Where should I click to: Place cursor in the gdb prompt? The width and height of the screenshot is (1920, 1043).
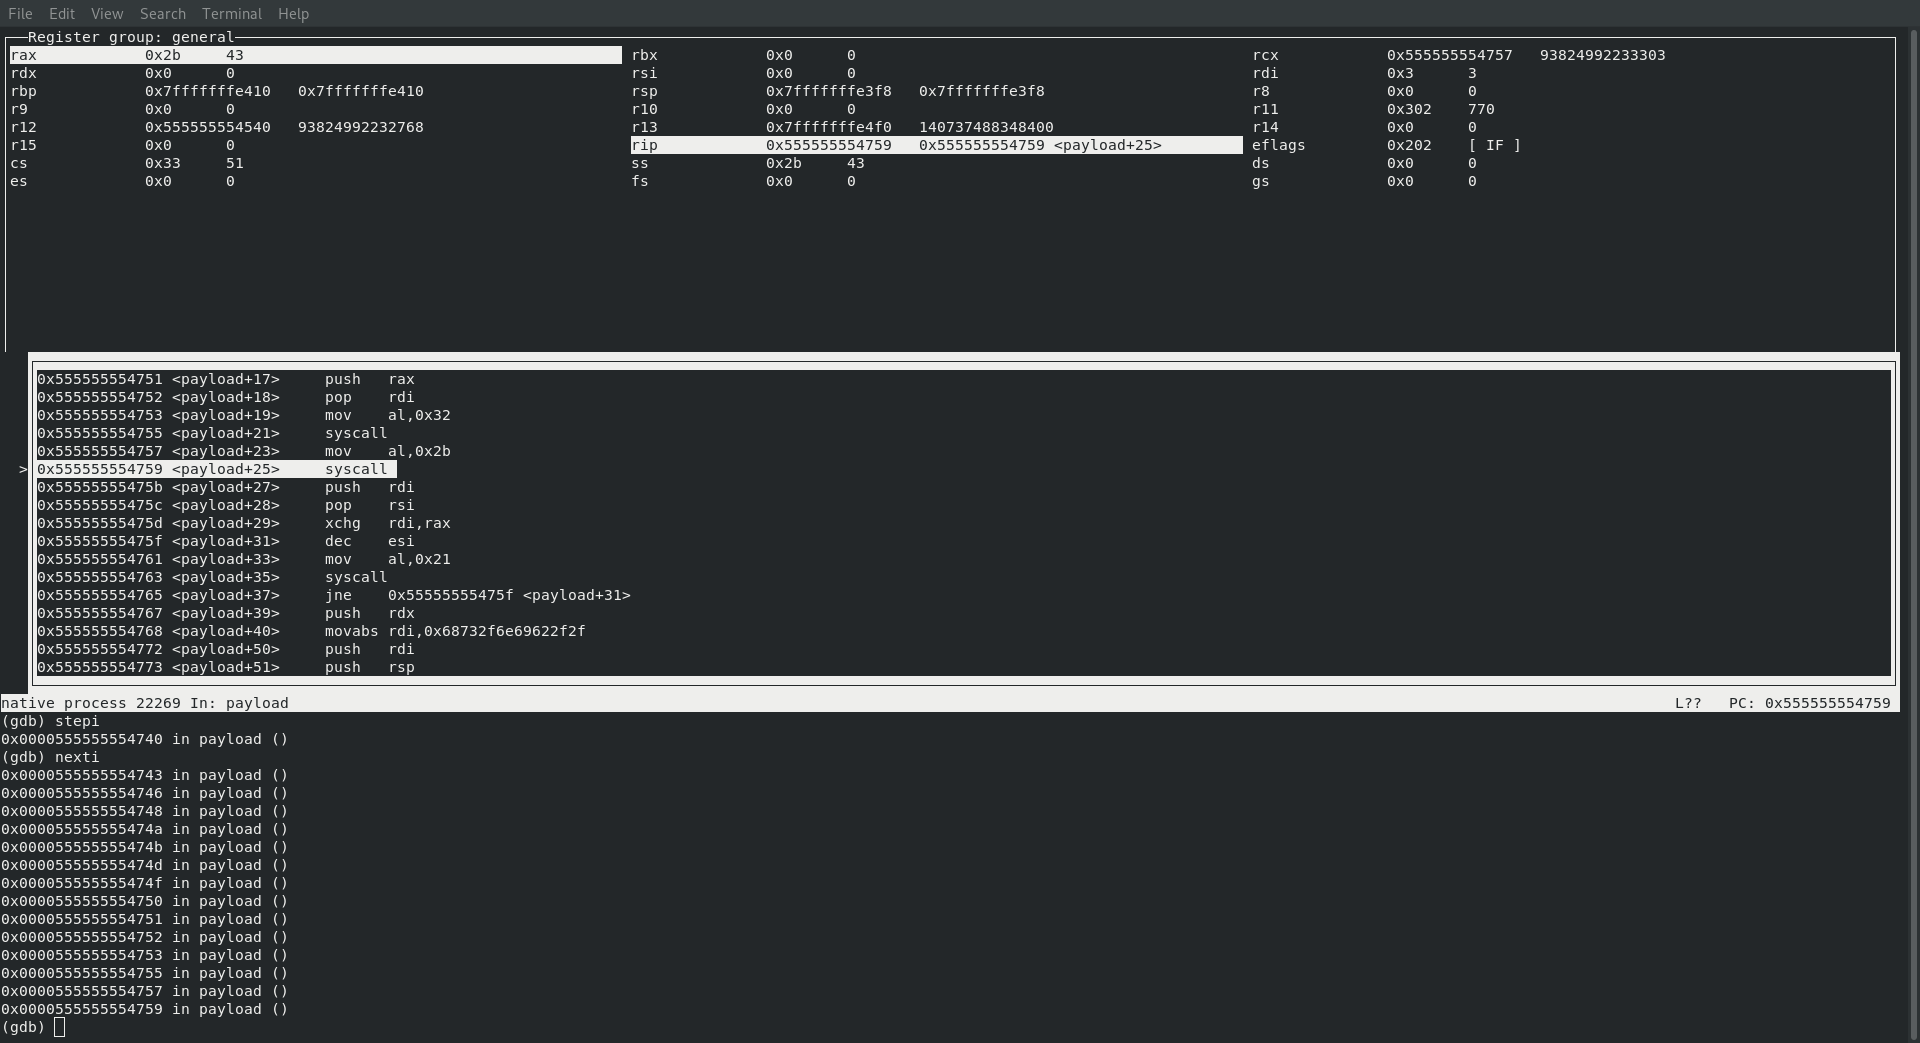tap(60, 1027)
